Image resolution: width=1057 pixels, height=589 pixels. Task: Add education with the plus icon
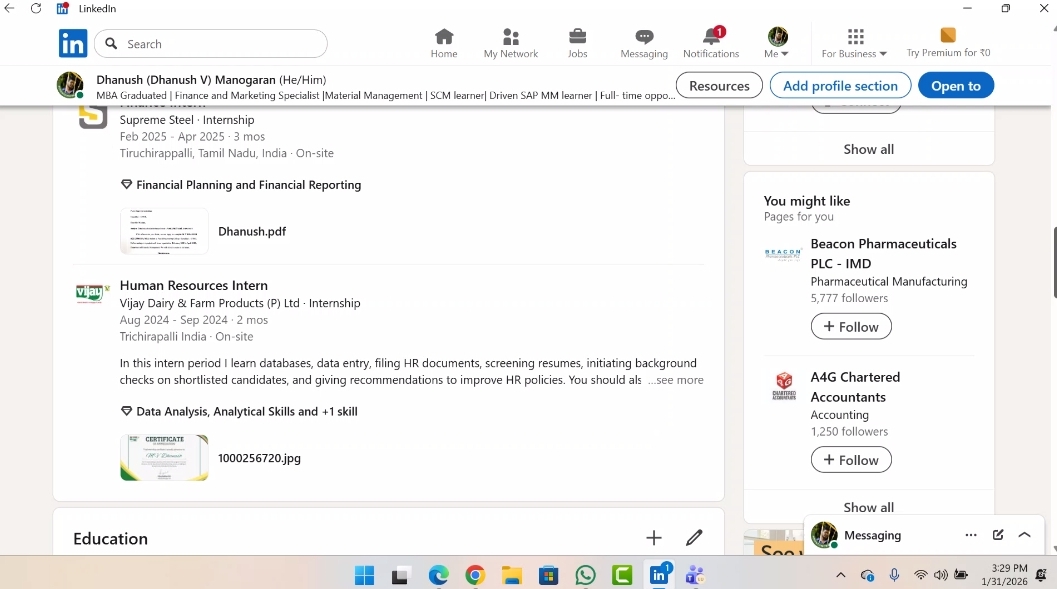pos(654,538)
